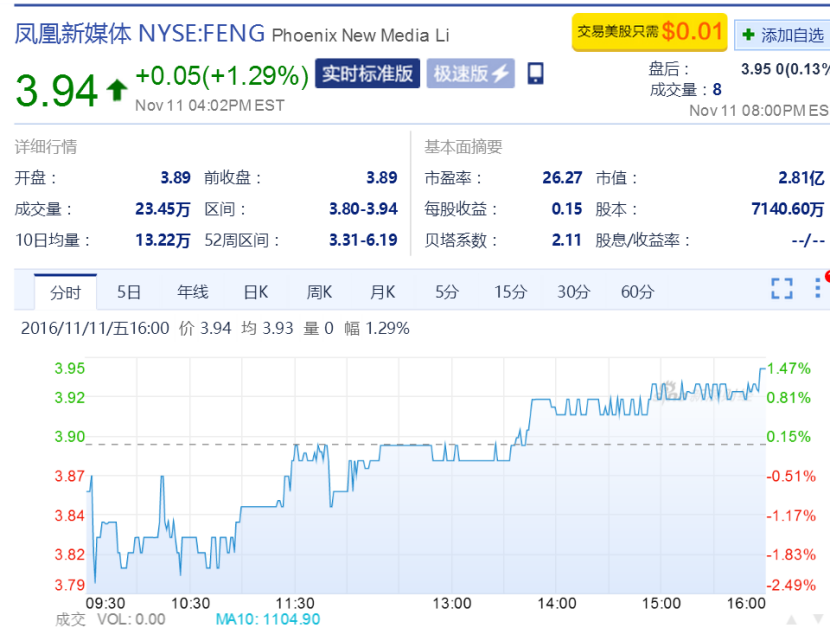Switch chart to 5分 interval

(446, 292)
